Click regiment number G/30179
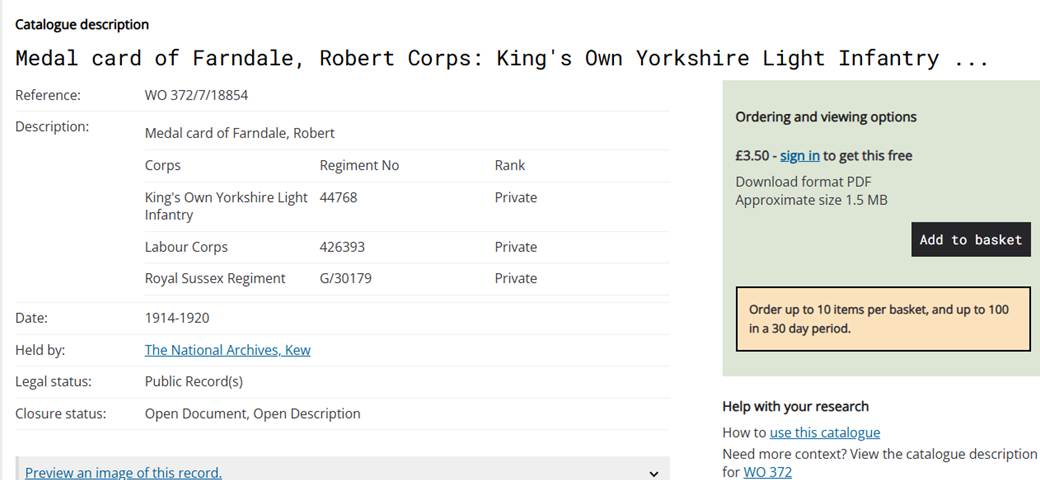Screen dimensions: 1040x480 [x=346, y=278]
